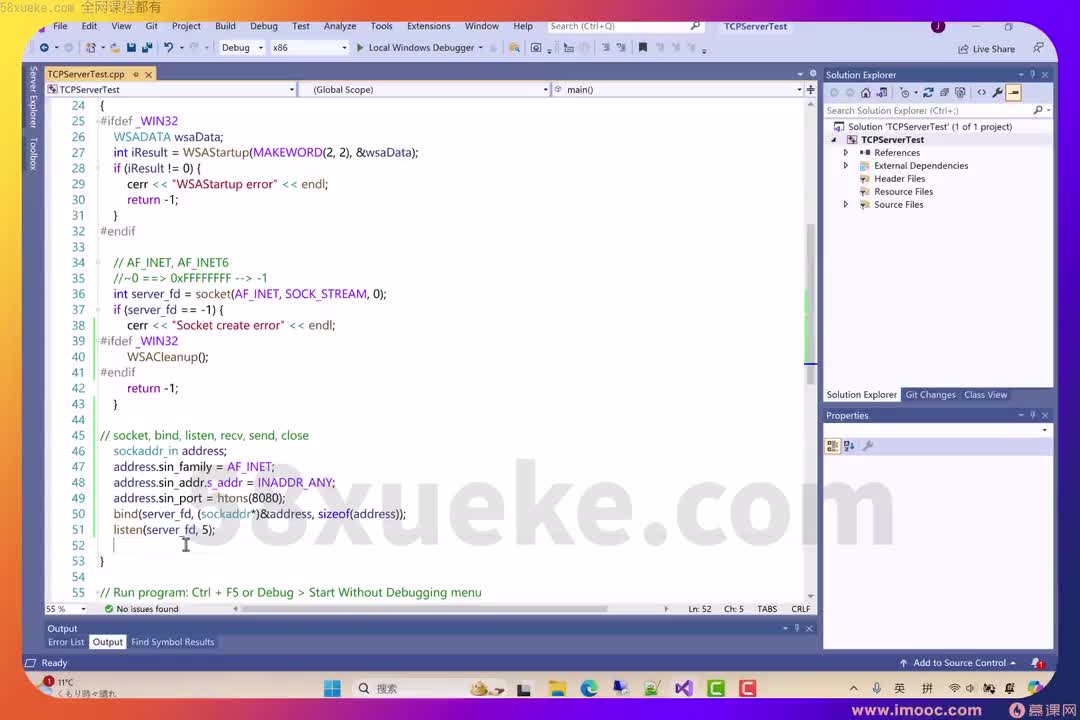Click the Open File folder icon
The width and height of the screenshot is (1080, 720).
114,48
